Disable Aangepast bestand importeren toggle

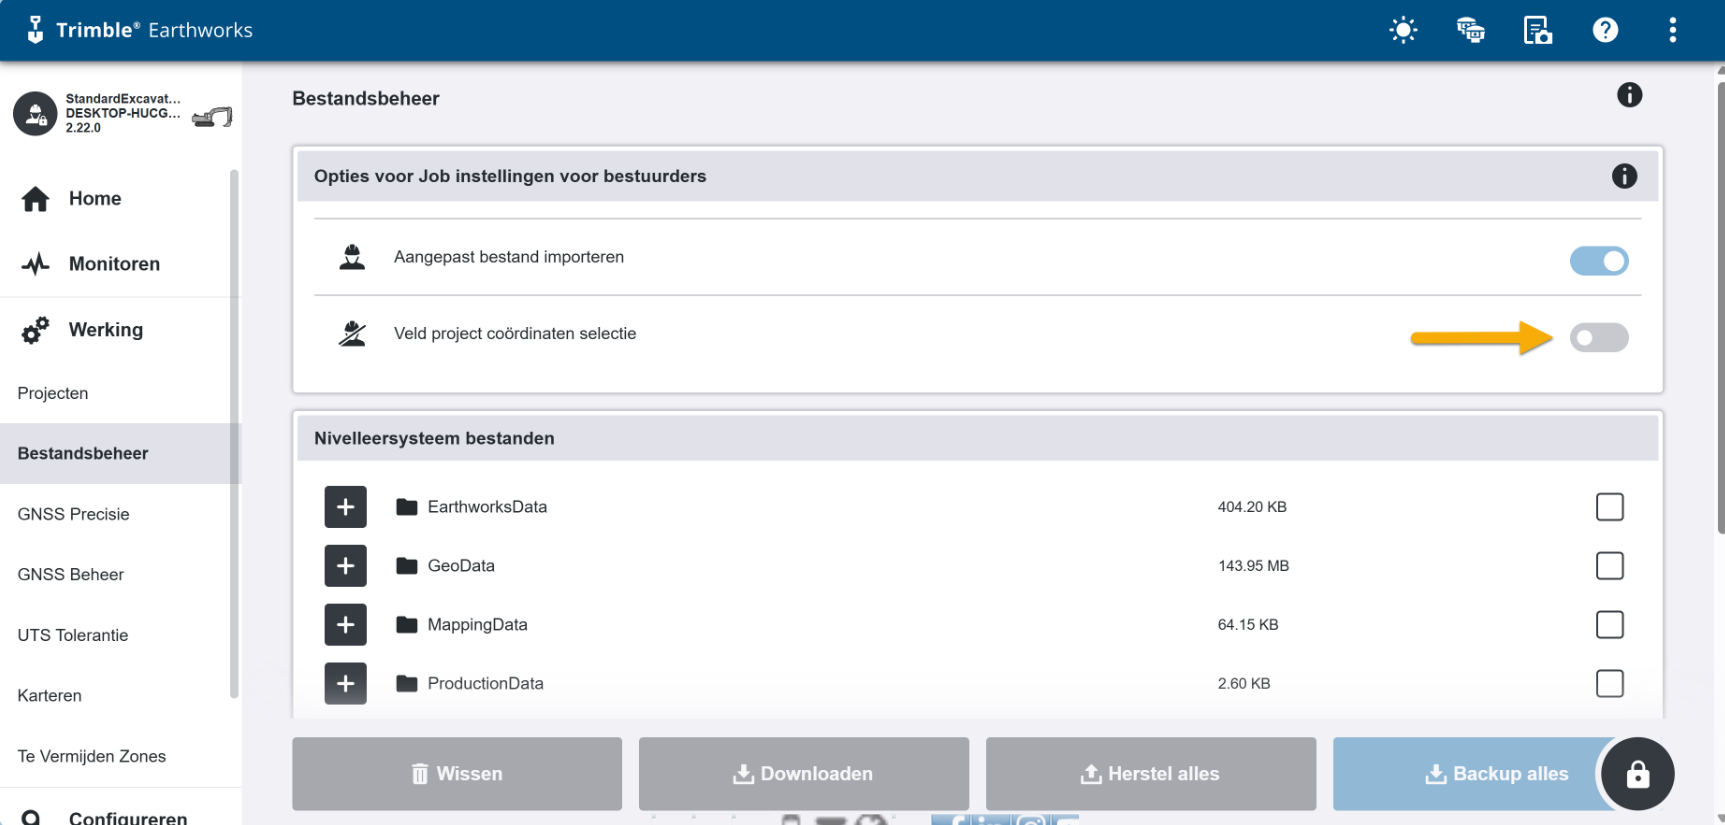(1598, 261)
